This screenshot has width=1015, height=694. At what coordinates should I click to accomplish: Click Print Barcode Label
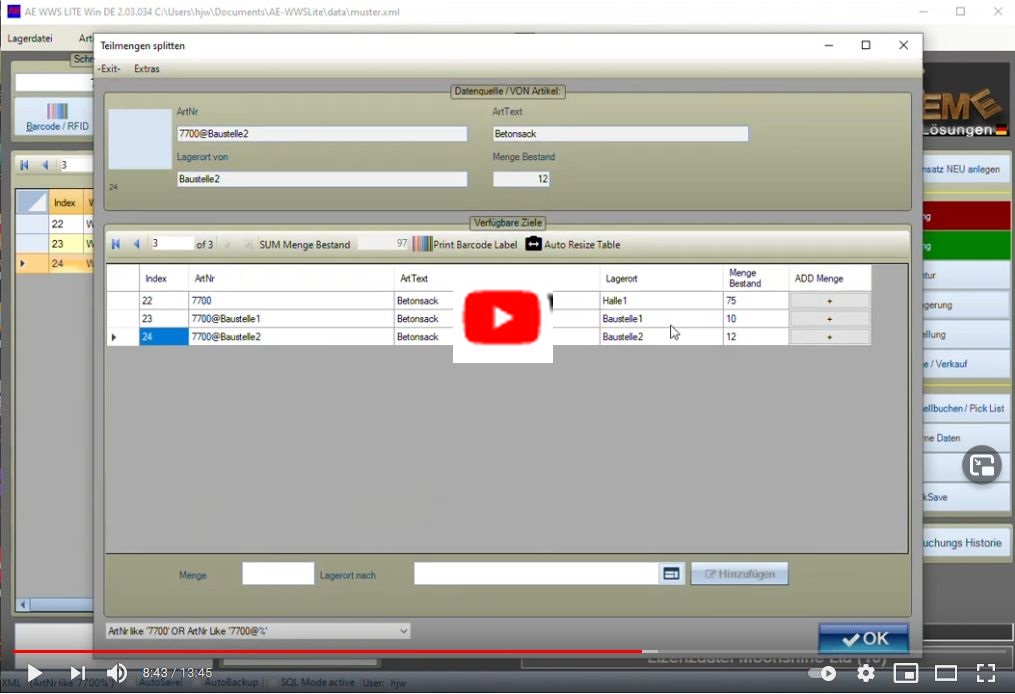(465, 244)
